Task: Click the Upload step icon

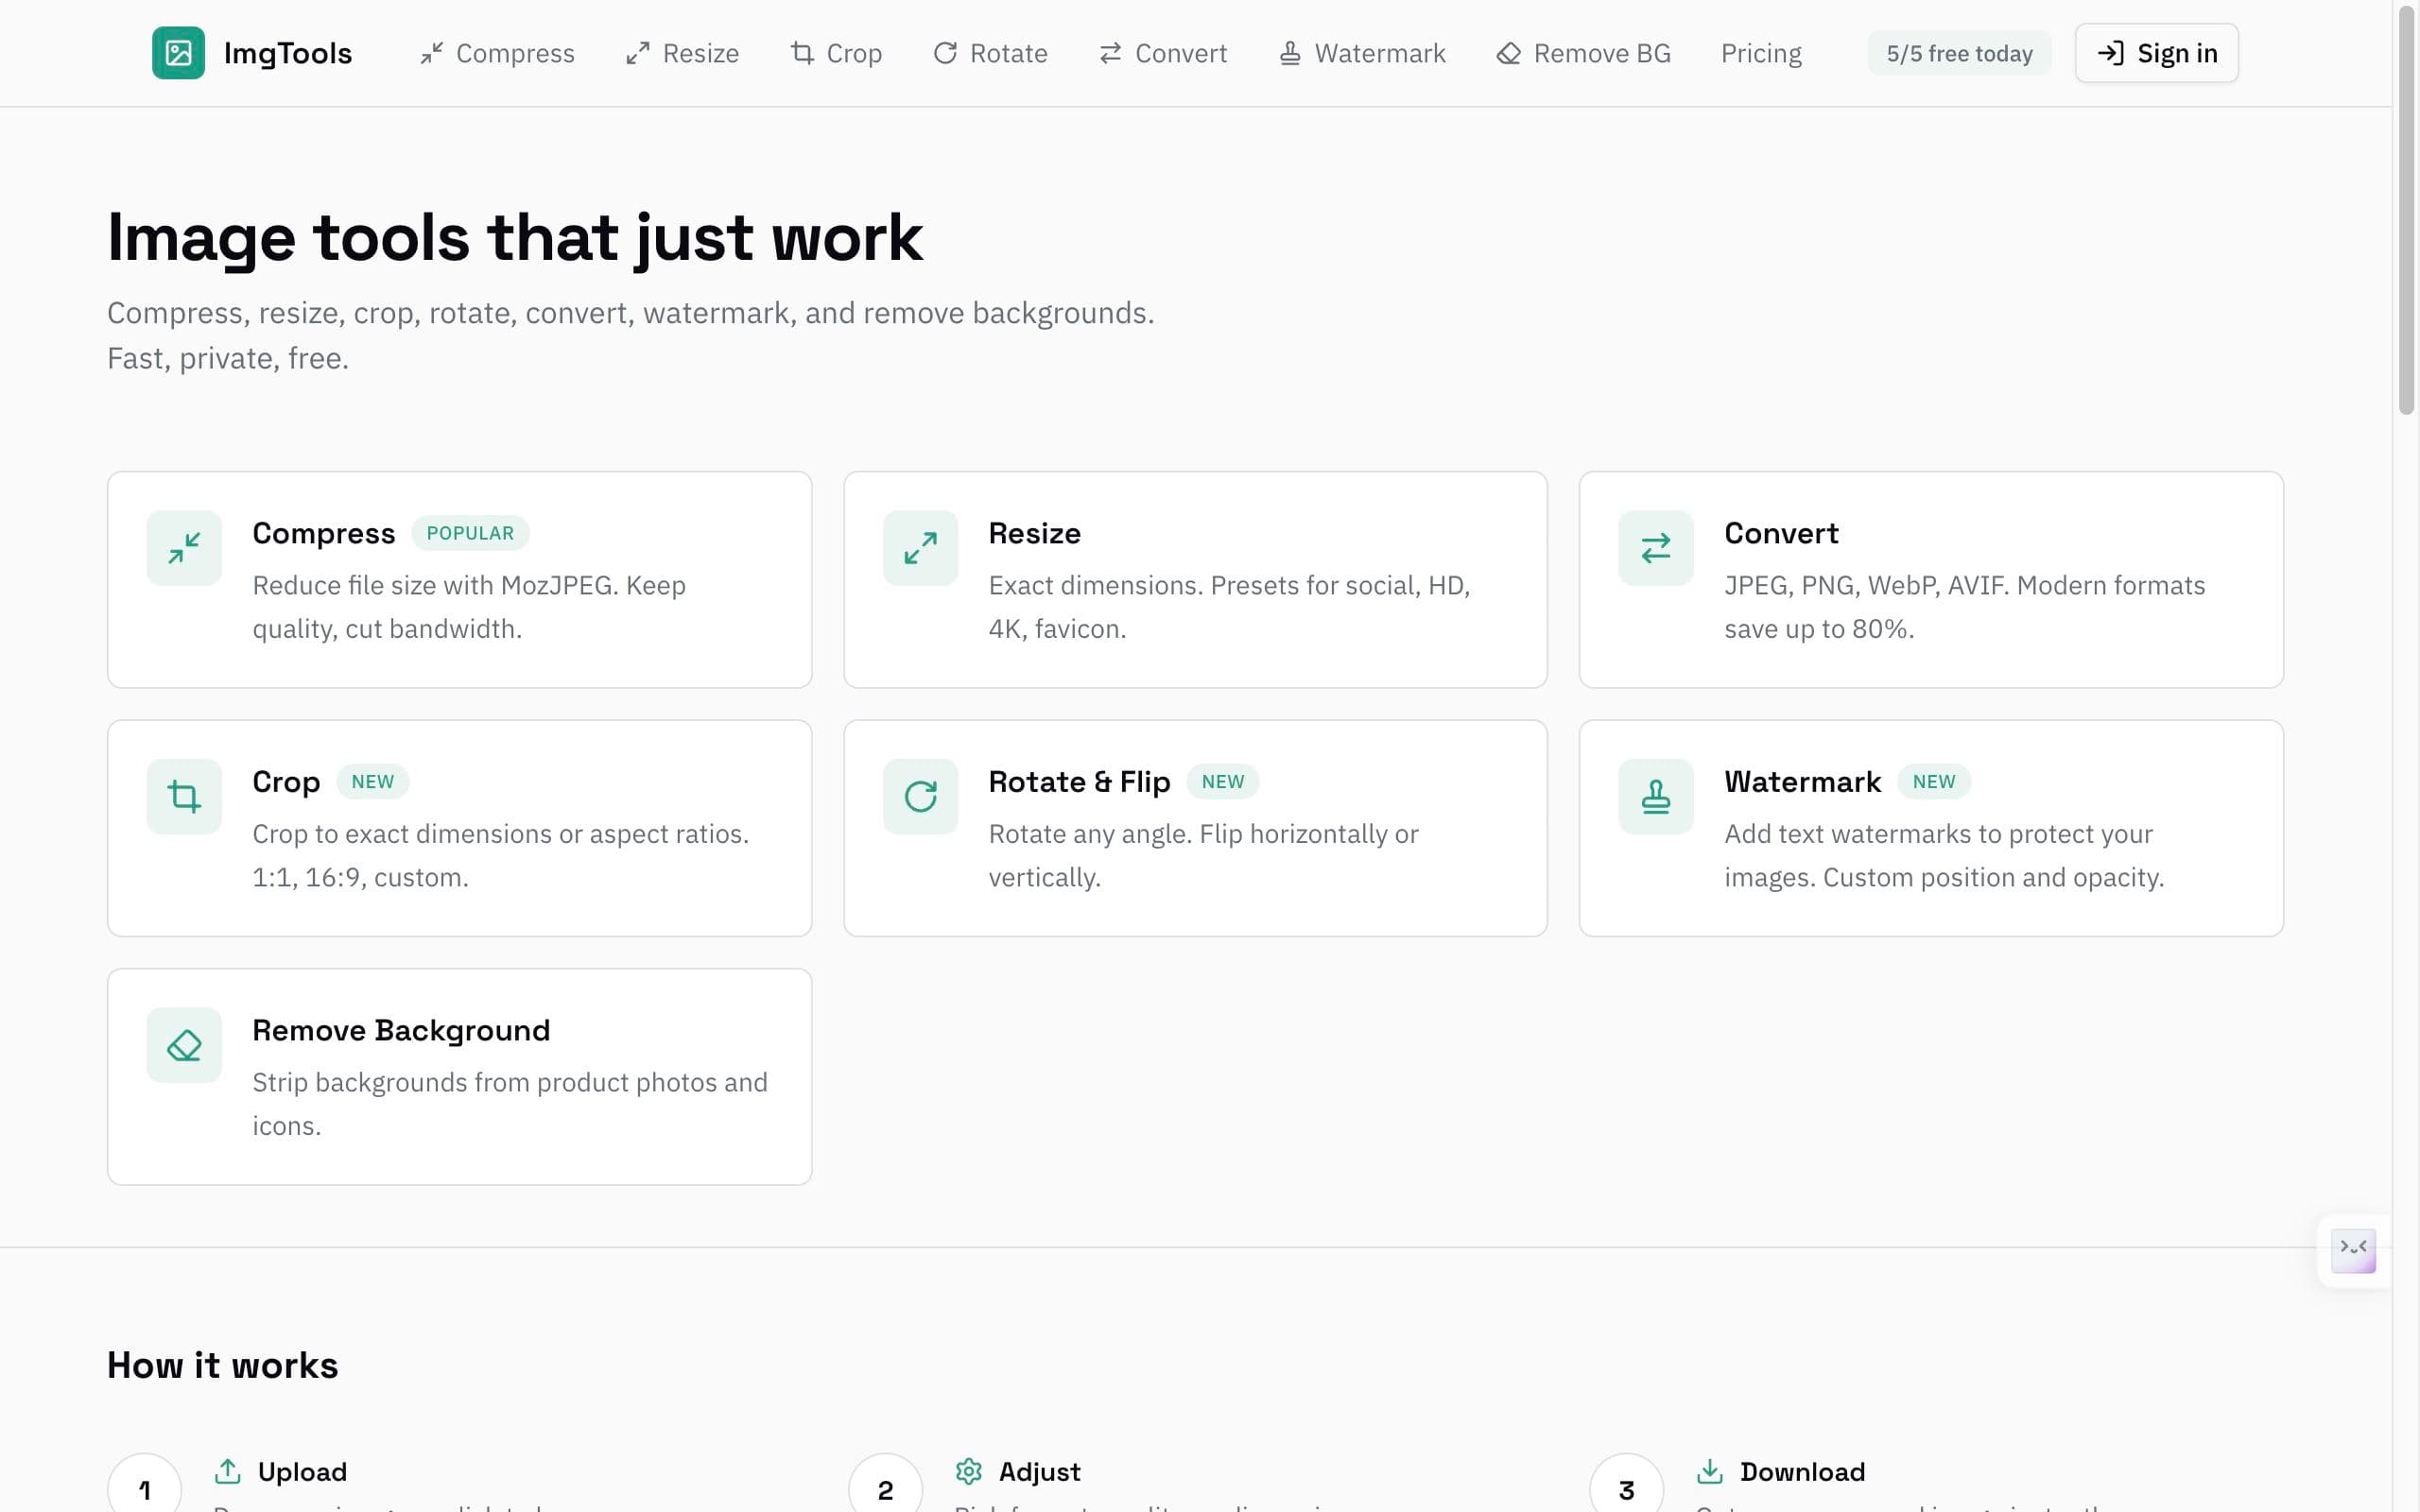Action: (227, 1471)
